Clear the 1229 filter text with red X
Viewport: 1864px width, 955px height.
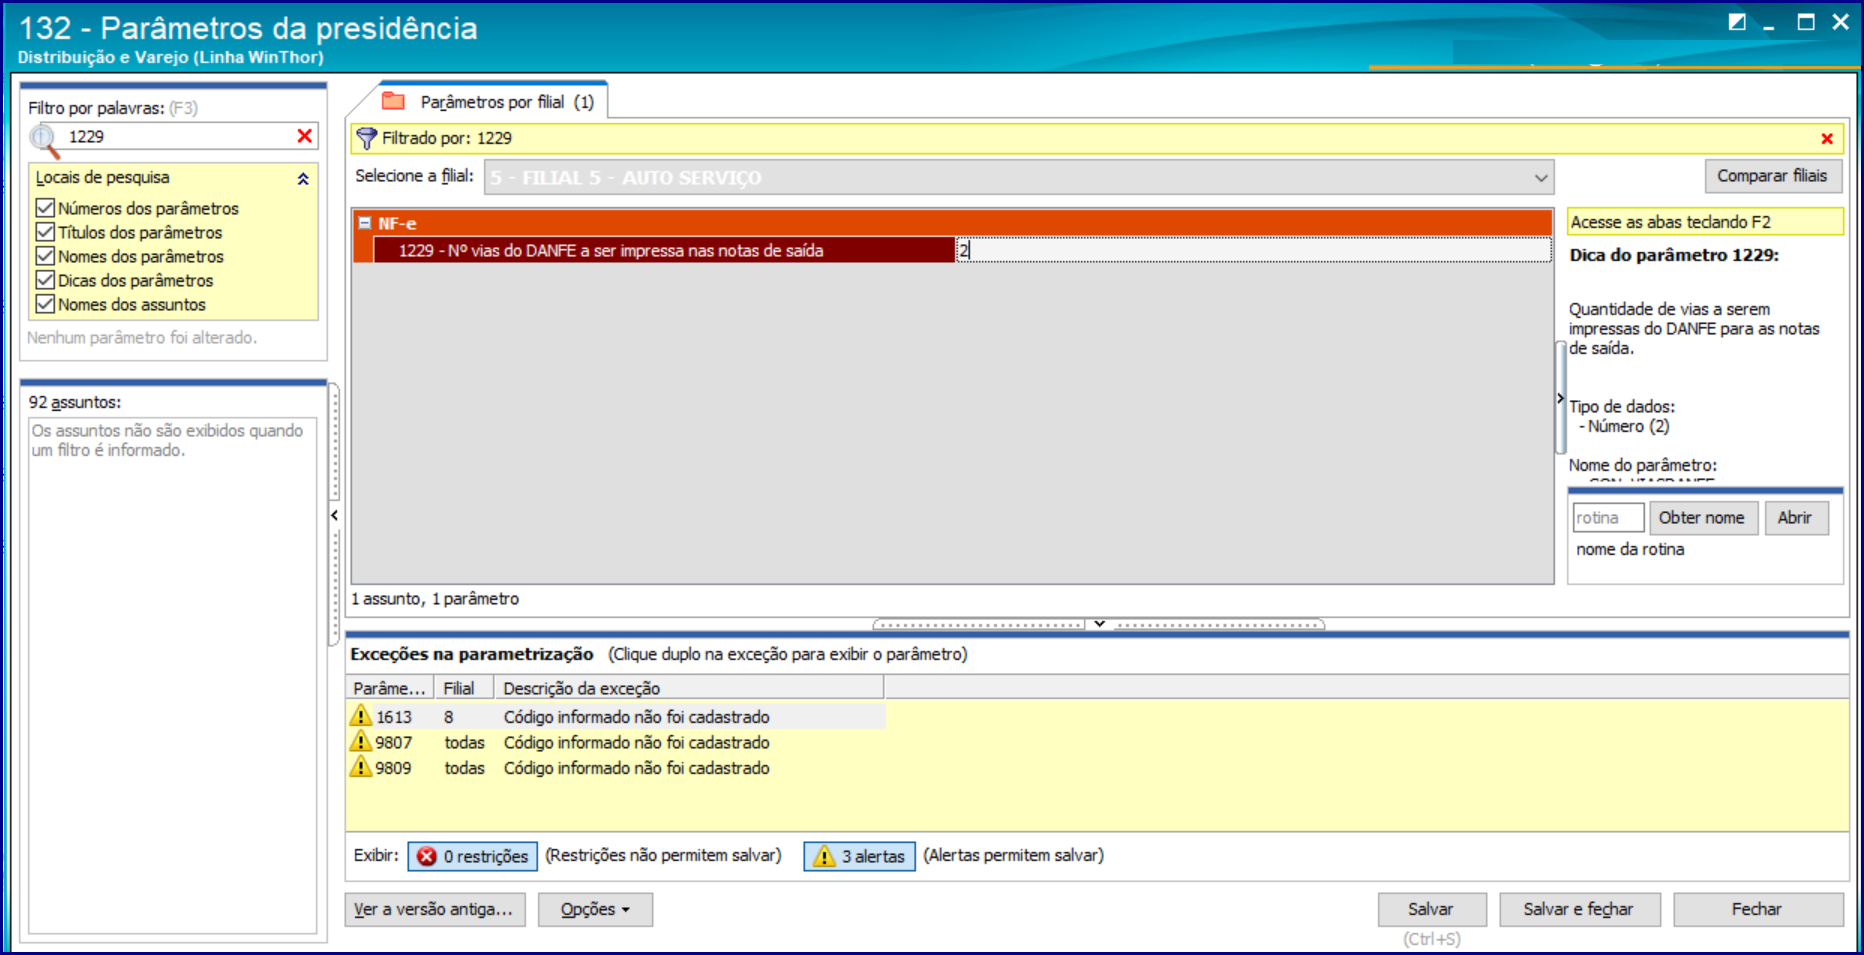point(305,136)
